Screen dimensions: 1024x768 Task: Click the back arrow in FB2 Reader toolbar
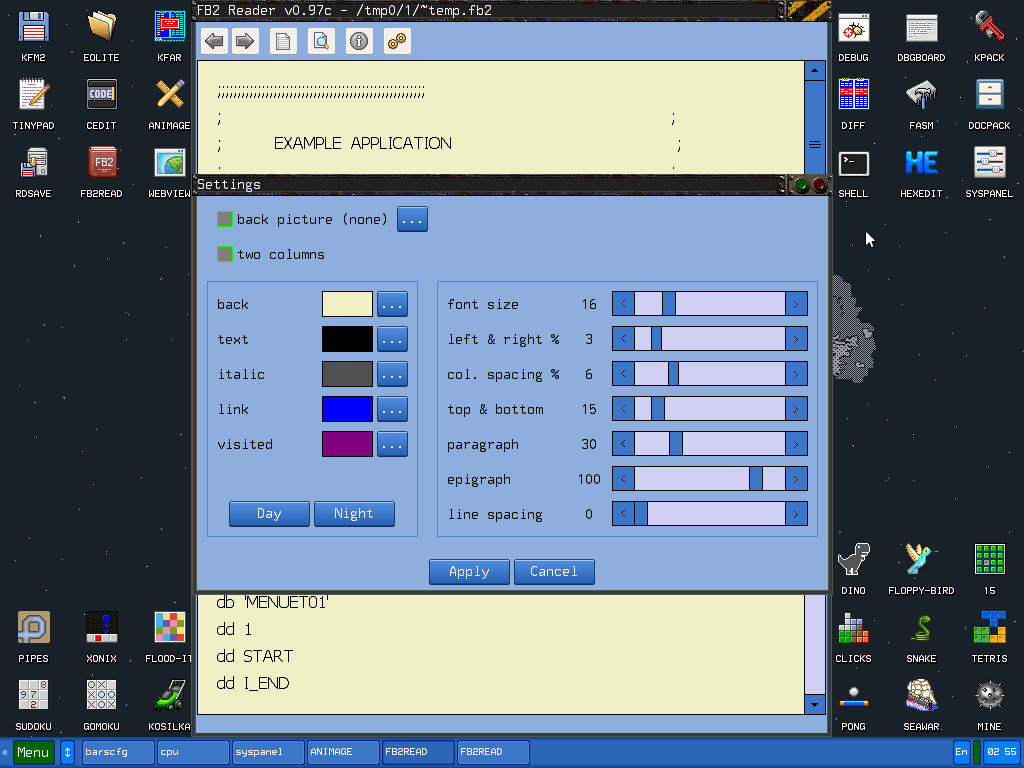[x=213, y=41]
